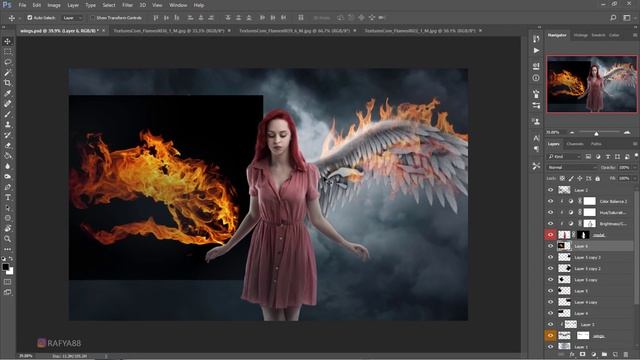The width and height of the screenshot is (640, 360).
Task: Filter layers by pixel layers icon
Action: (588, 157)
